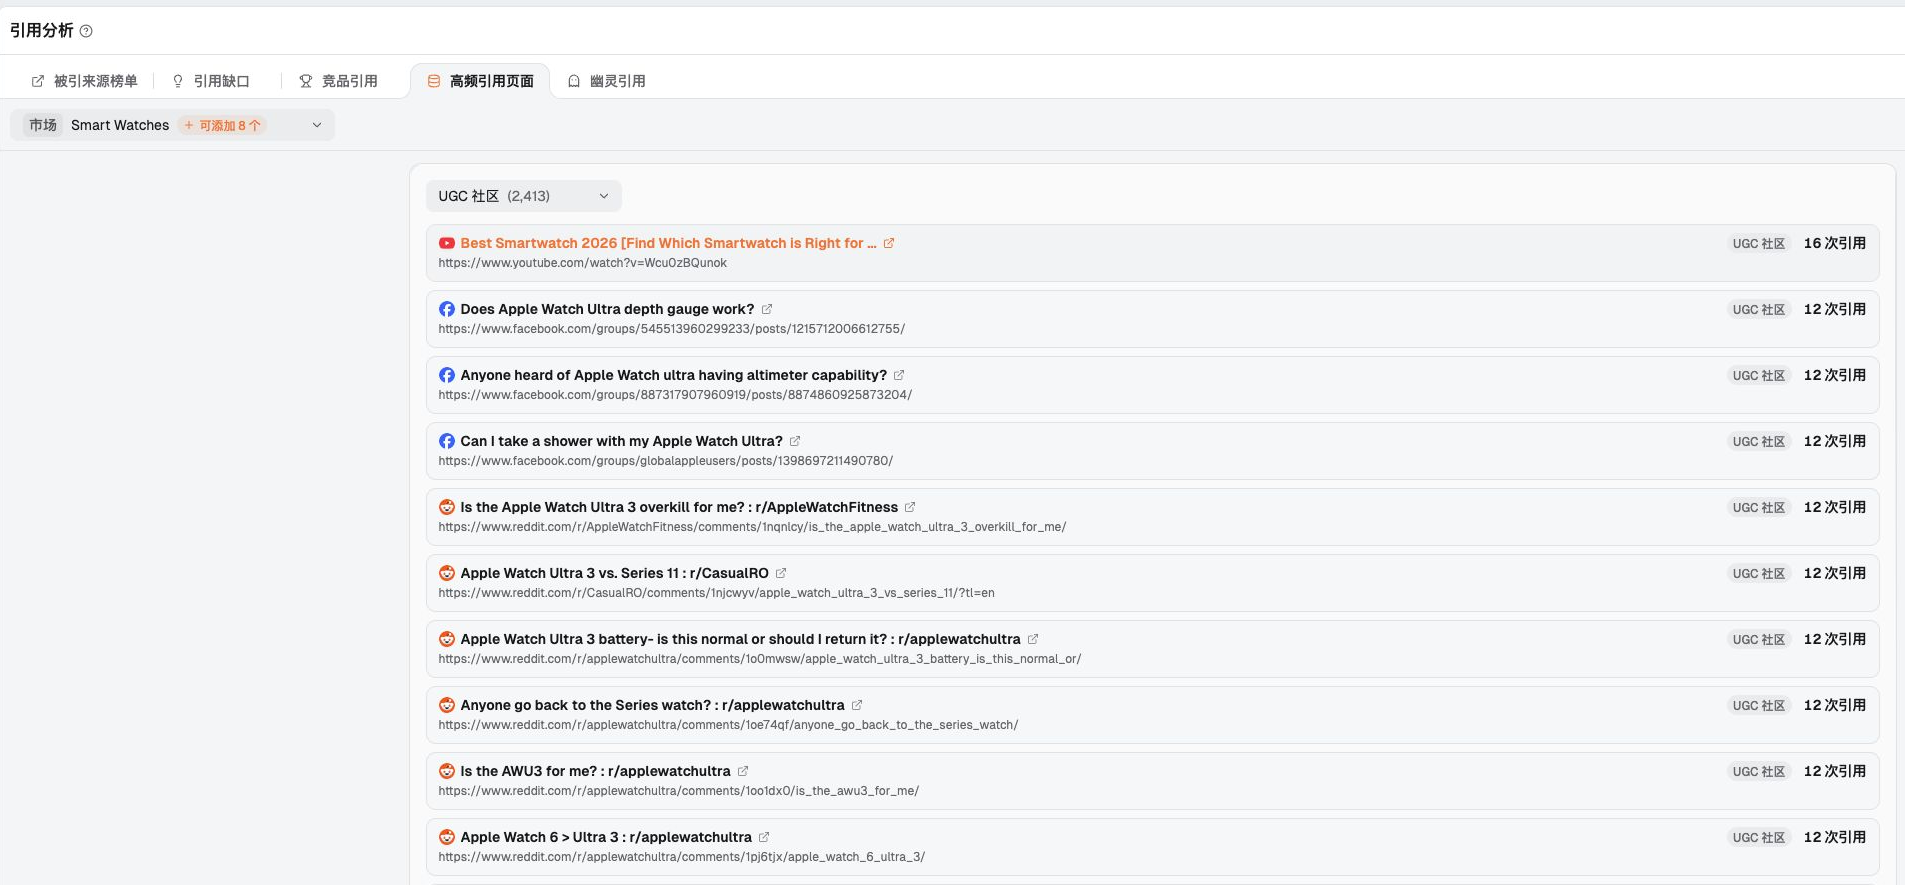
Task: Click the 16 次引用 citation count
Action: [x=1834, y=243]
